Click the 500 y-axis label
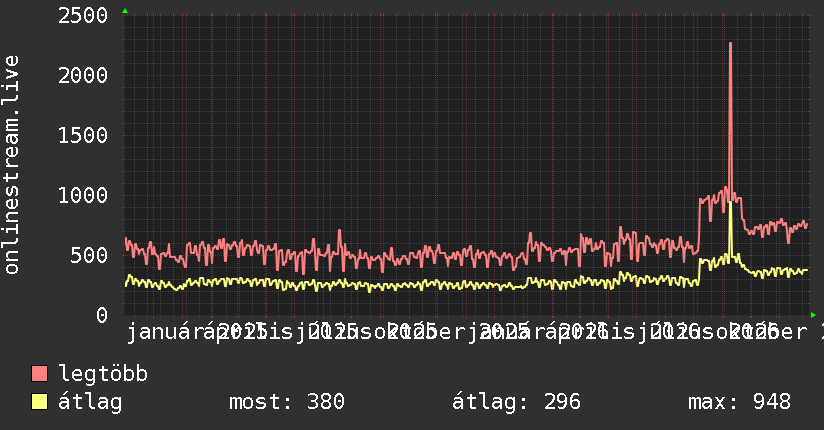824x430 pixels. tap(89, 255)
